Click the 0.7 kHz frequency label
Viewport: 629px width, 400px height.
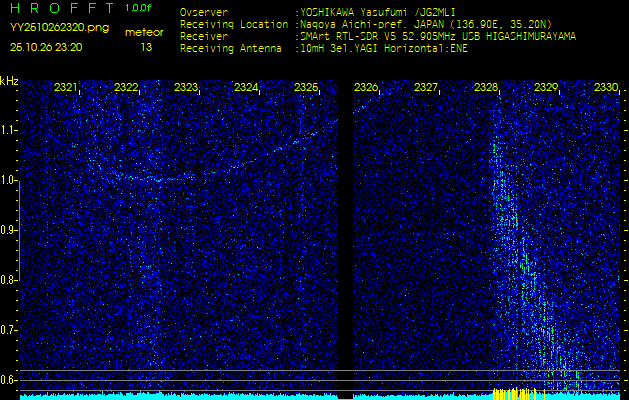(7, 330)
